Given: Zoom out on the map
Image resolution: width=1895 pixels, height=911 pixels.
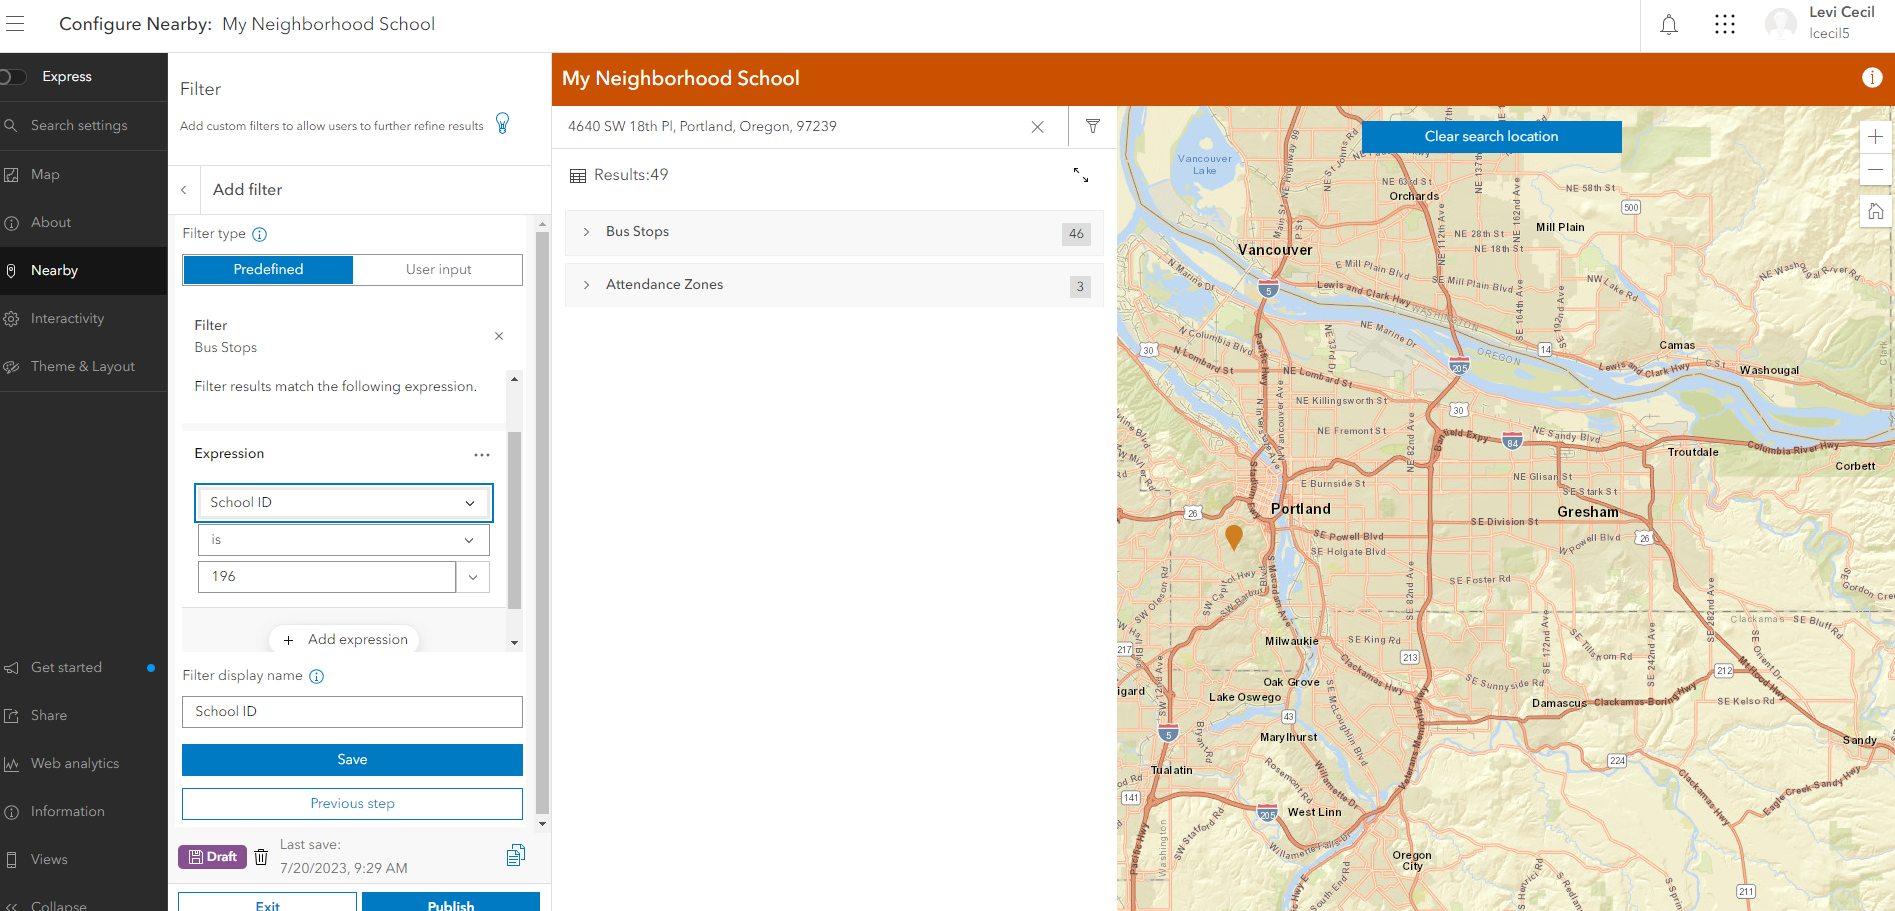Looking at the screenshot, I should (x=1875, y=170).
